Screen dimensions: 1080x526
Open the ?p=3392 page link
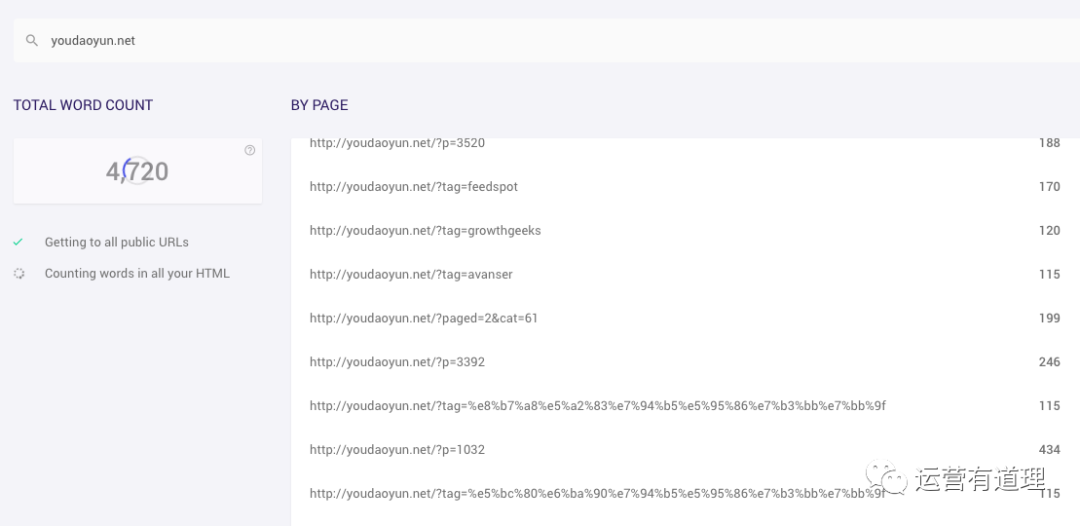pos(397,361)
